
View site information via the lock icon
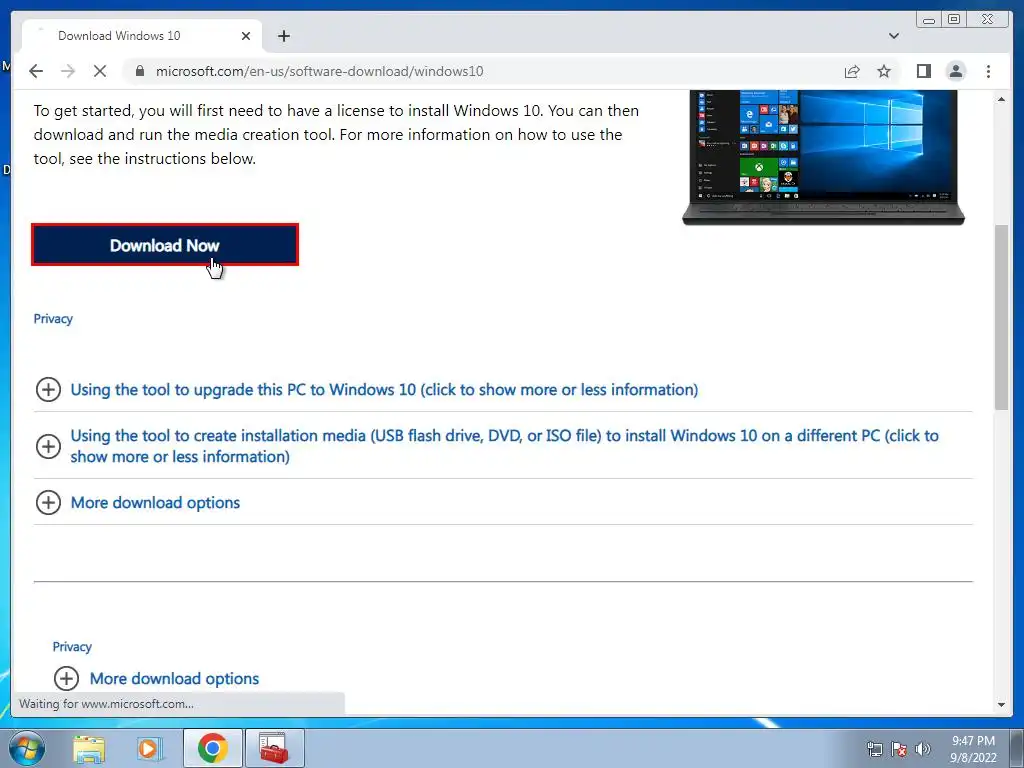(x=139, y=71)
